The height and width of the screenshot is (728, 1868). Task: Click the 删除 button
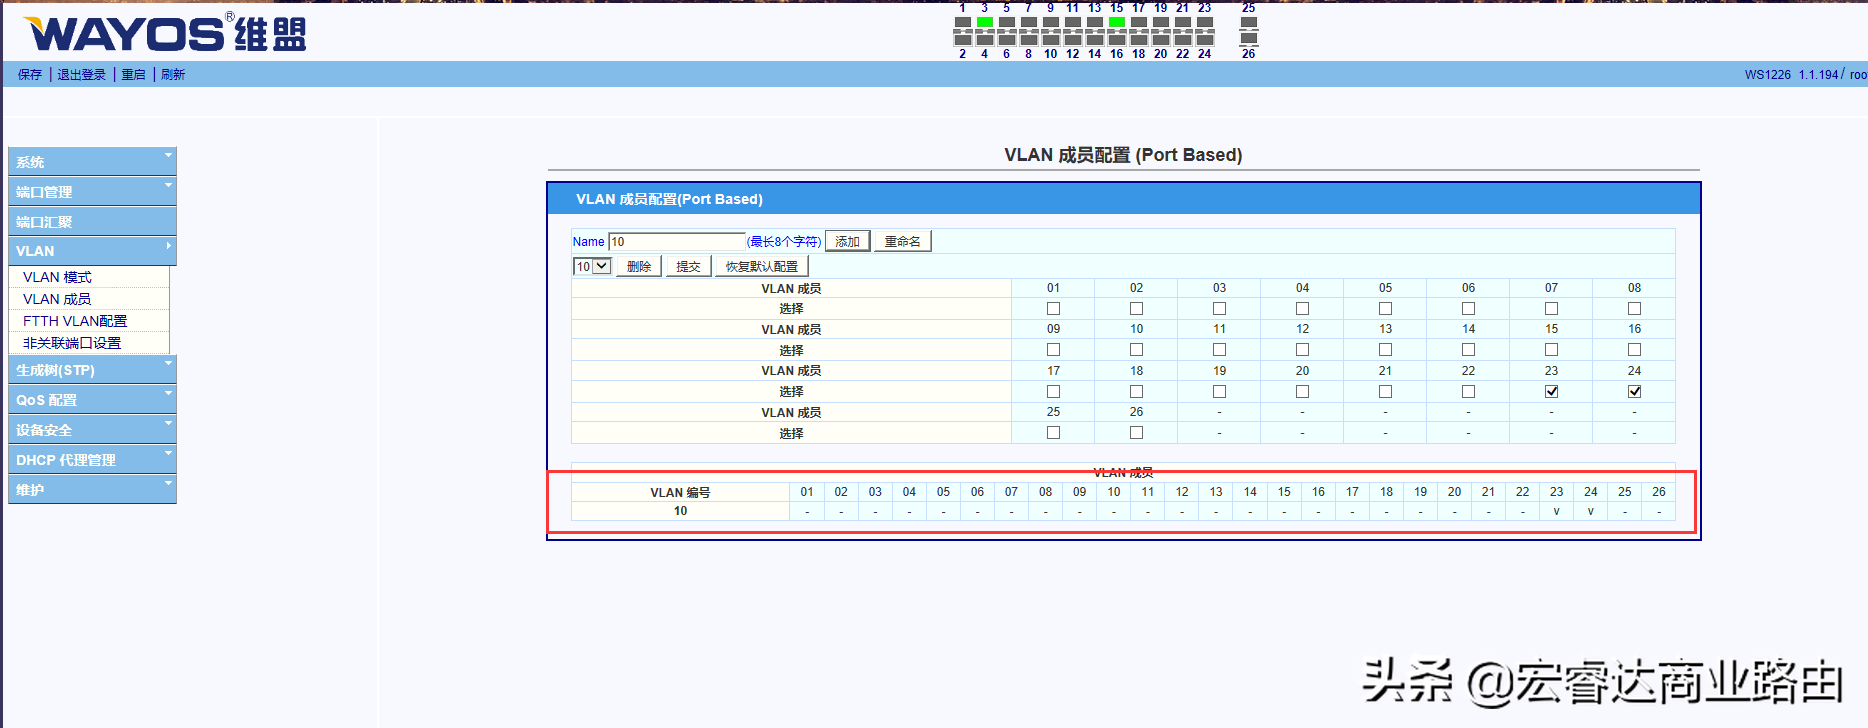(x=639, y=266)
